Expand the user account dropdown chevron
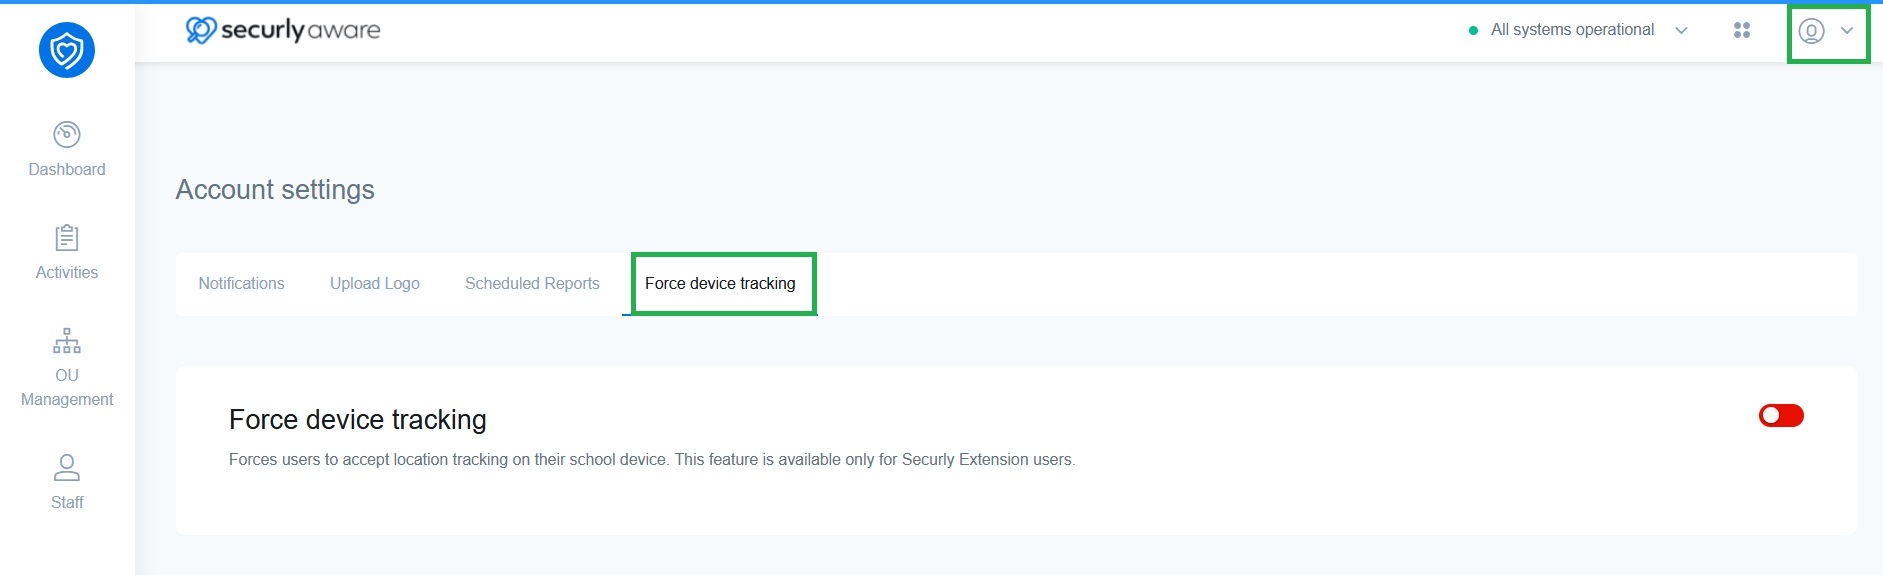Screen dimensions: 1883x575 click(1847, 31)
